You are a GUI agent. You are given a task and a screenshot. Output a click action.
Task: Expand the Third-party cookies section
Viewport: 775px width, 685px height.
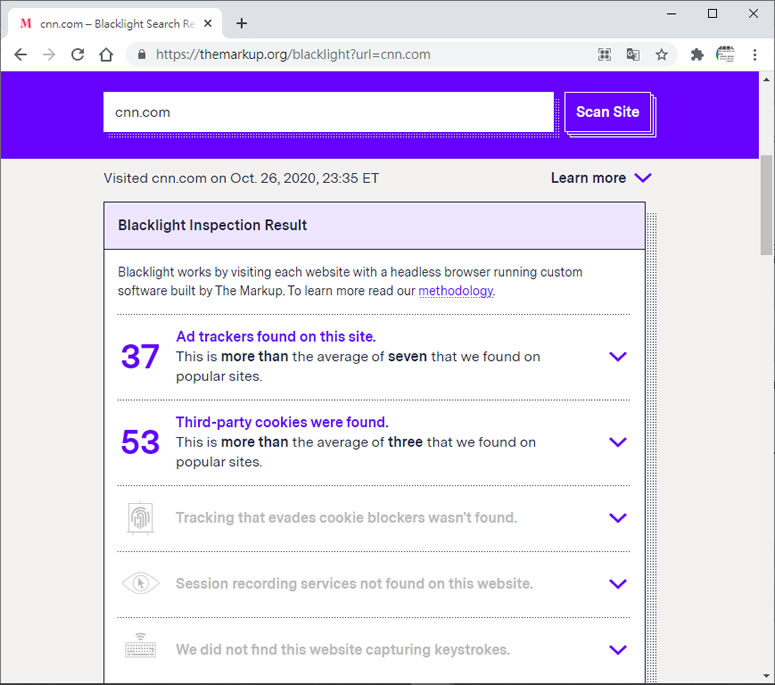pyautogui.click(x=617, y=442)
